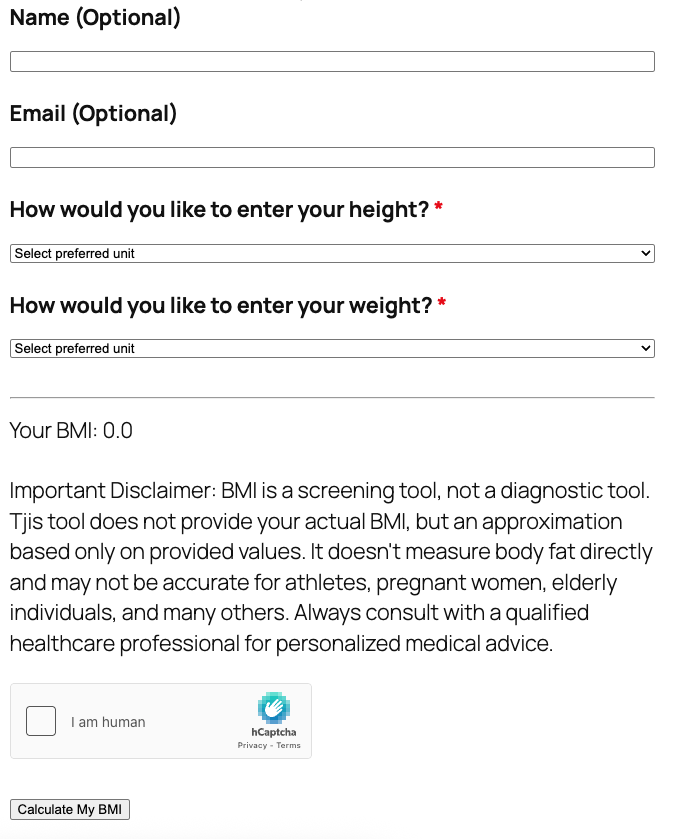
Task: Click the Name (Optional) label
Action: pyautogui.click(x=94, y=17)
